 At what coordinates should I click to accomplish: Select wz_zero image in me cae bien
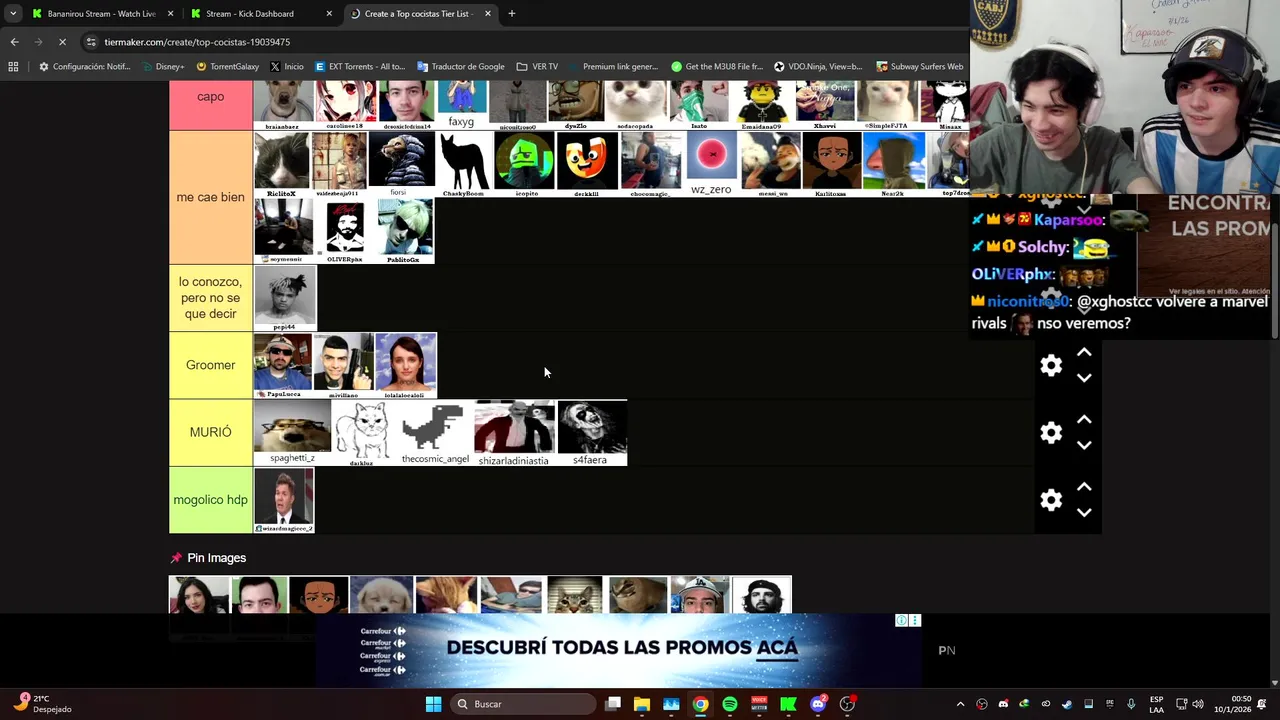[x=711, y=163]
